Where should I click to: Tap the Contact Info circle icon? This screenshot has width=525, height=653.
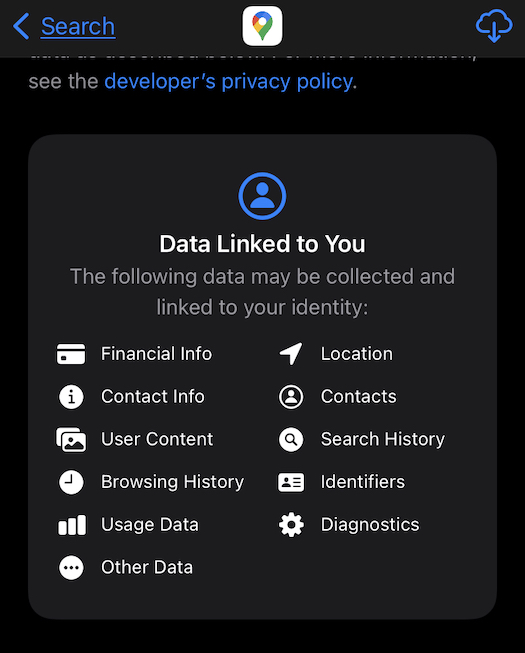71,396
